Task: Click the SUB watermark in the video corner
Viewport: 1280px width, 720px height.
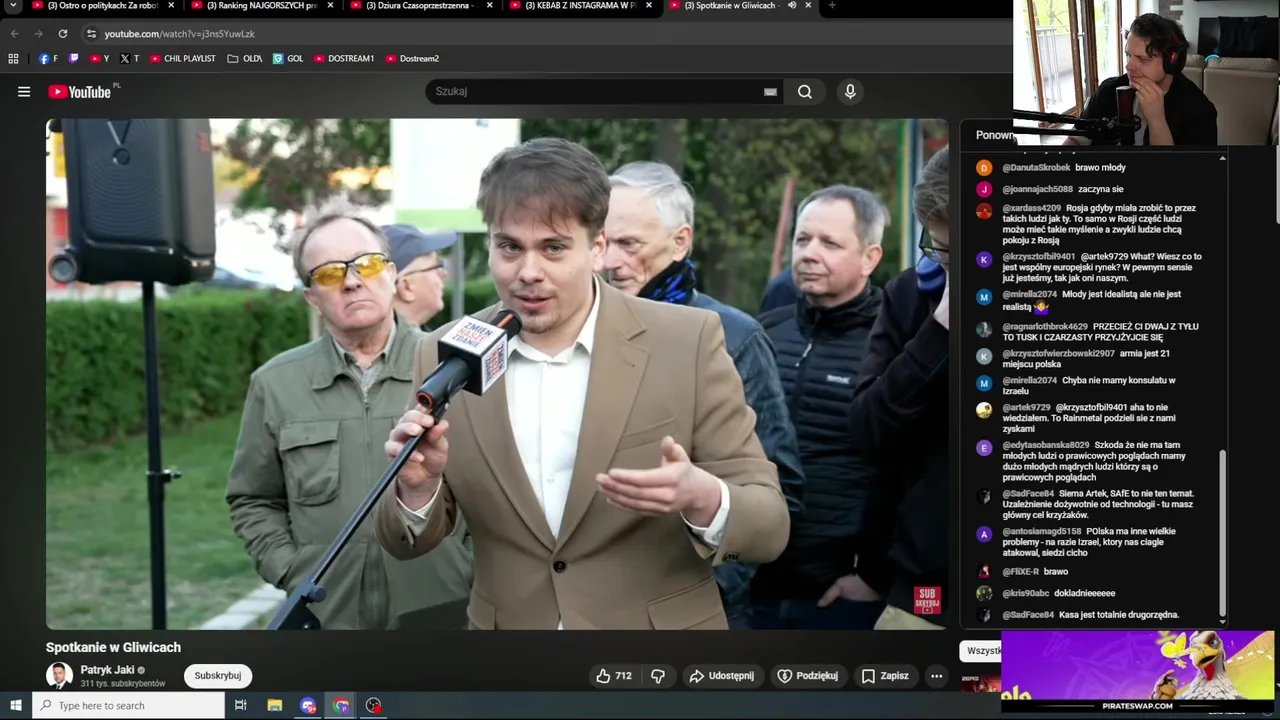Action: [x=927, y=600]
